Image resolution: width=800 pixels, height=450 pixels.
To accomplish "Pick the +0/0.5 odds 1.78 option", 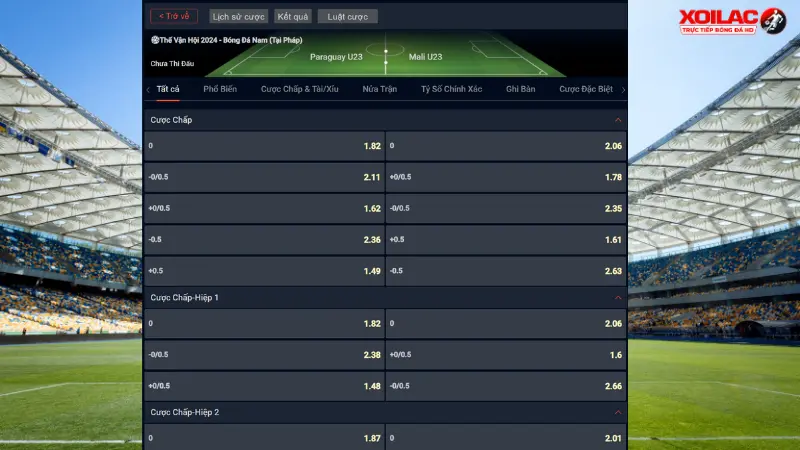I will (506, 177).
